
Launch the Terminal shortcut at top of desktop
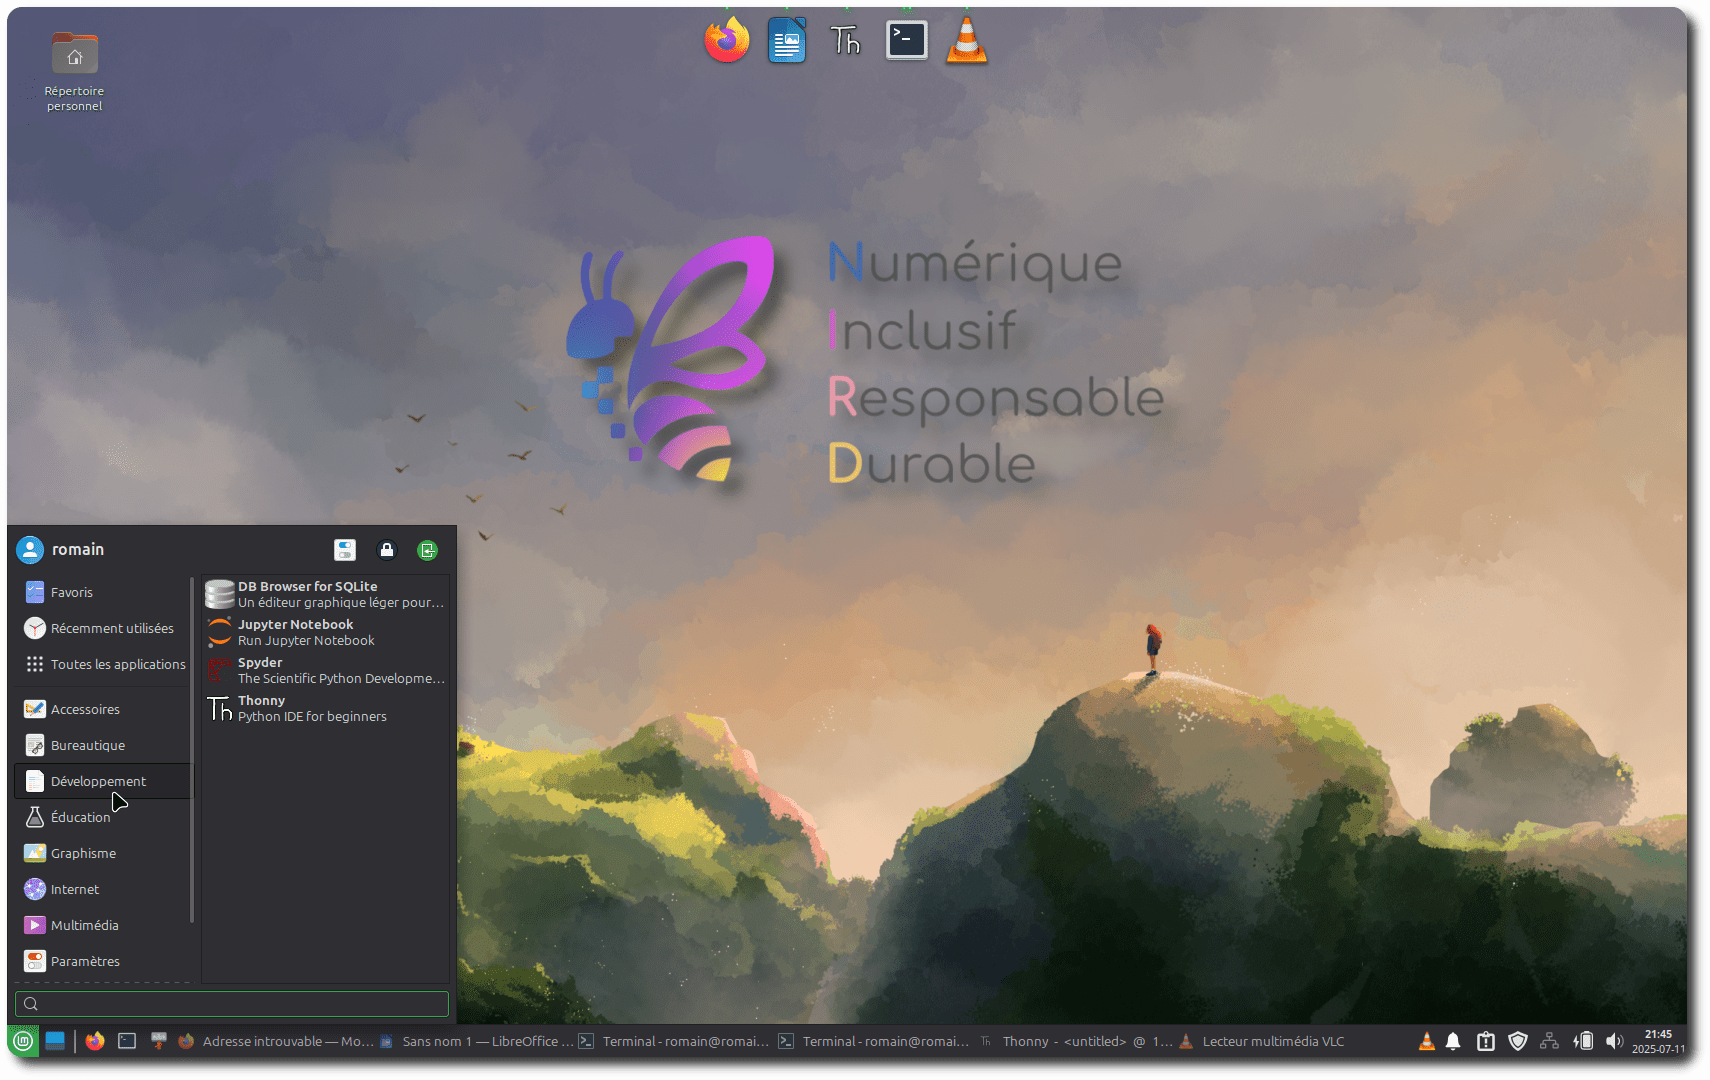click(x=905, y=39)
